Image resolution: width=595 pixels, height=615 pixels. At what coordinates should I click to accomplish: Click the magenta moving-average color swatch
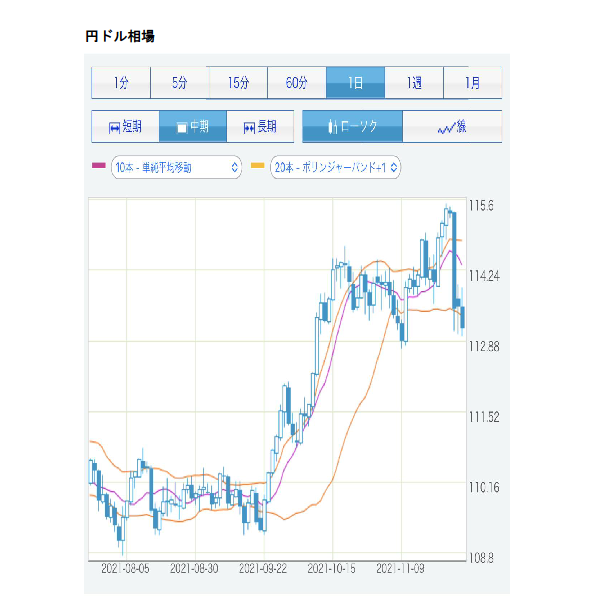coord(98,166)
